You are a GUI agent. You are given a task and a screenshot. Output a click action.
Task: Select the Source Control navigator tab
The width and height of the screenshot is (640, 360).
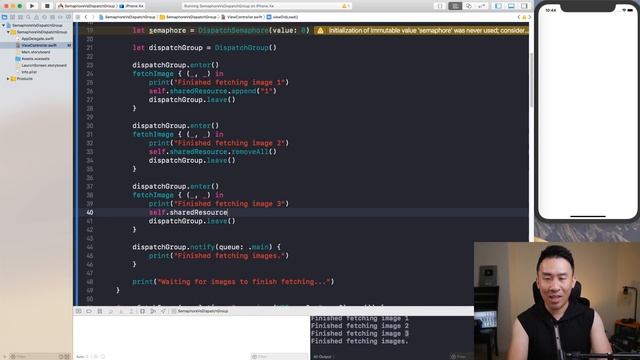click(x=12, y=17)
